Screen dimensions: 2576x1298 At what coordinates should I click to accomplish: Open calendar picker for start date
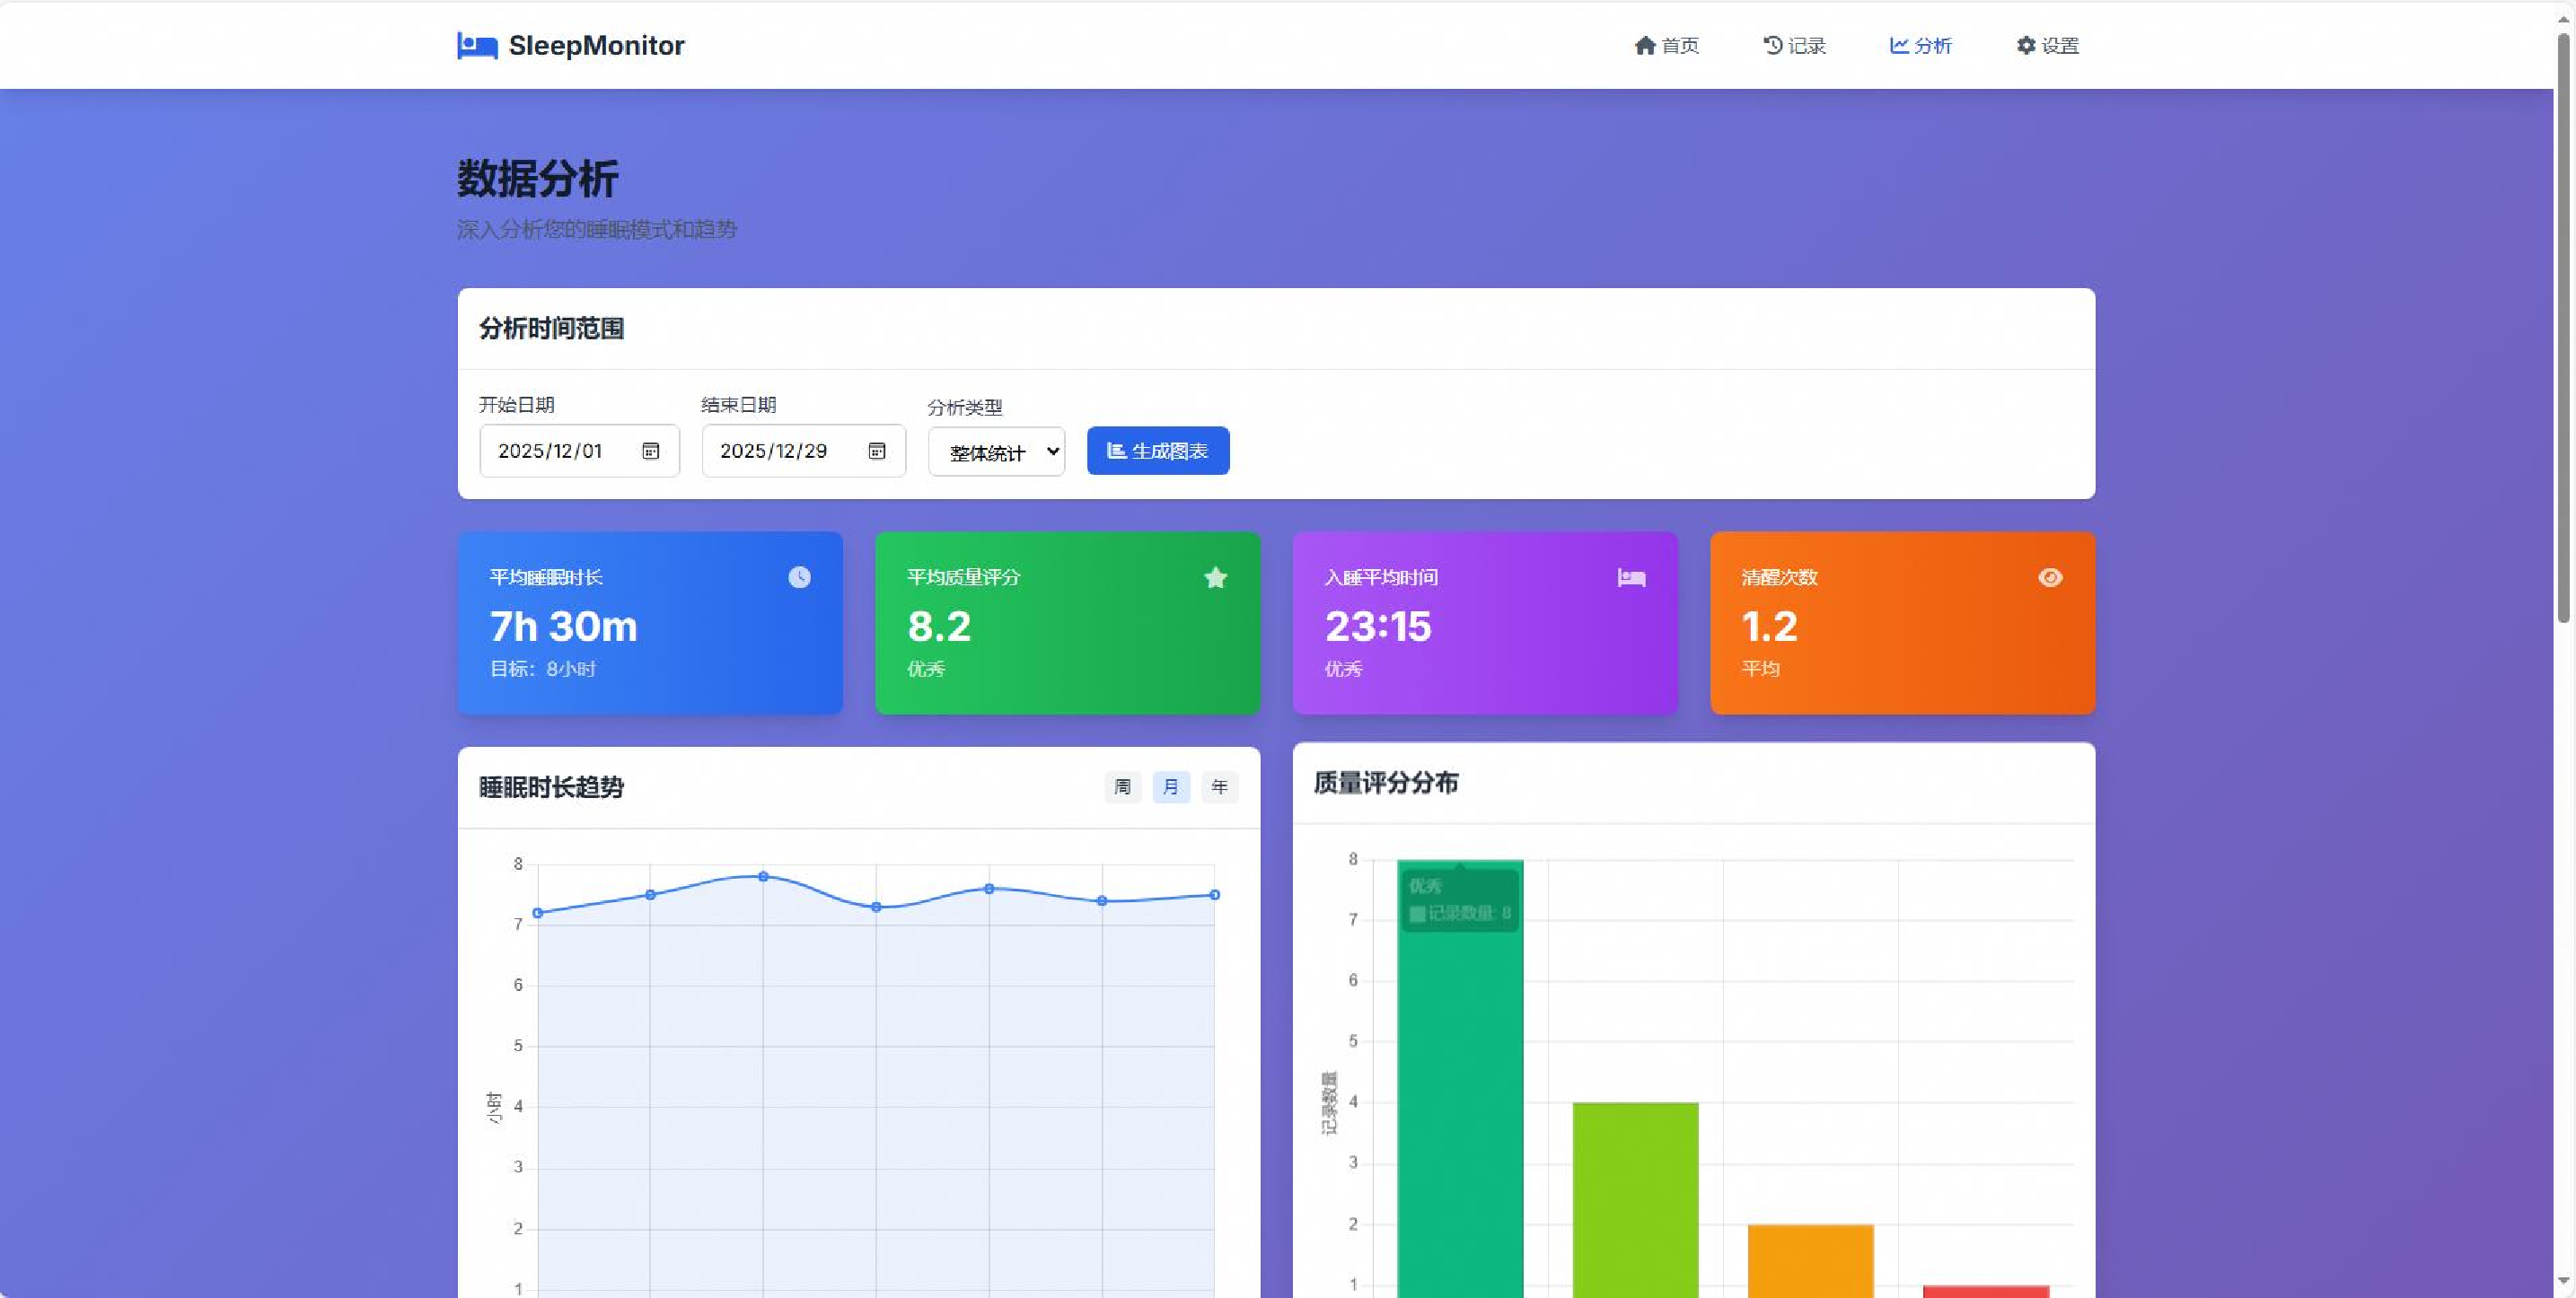click(x=651, y=451)
